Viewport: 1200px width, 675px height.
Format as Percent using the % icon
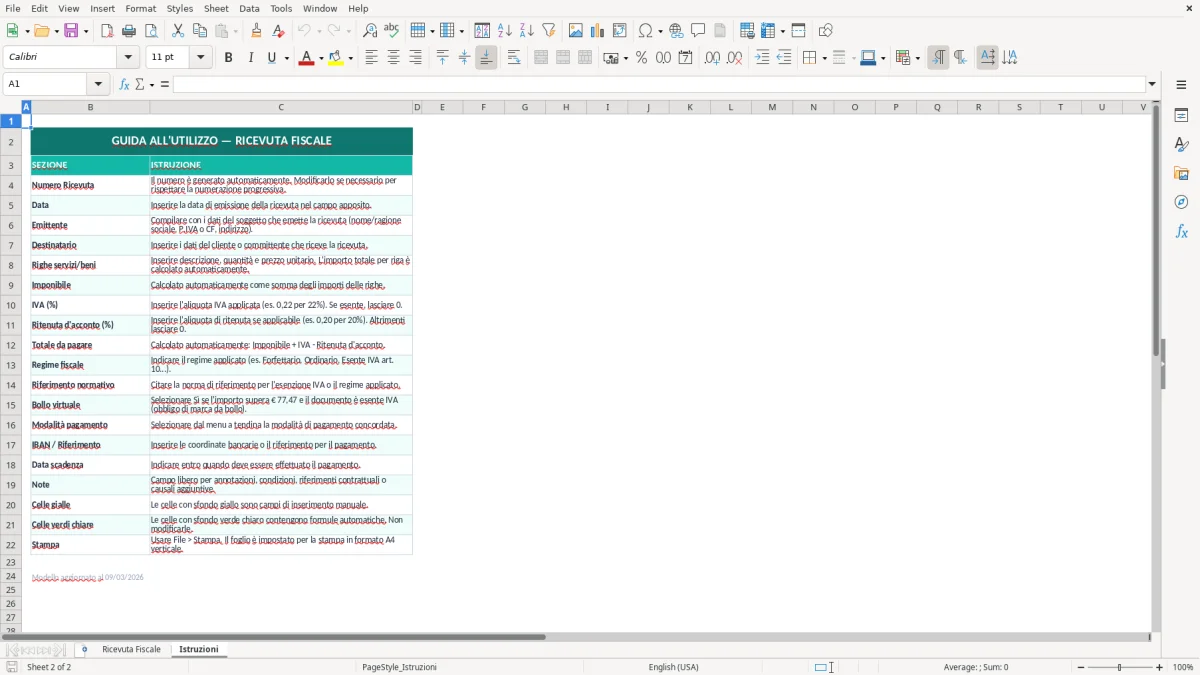click(x=641, y=58)
